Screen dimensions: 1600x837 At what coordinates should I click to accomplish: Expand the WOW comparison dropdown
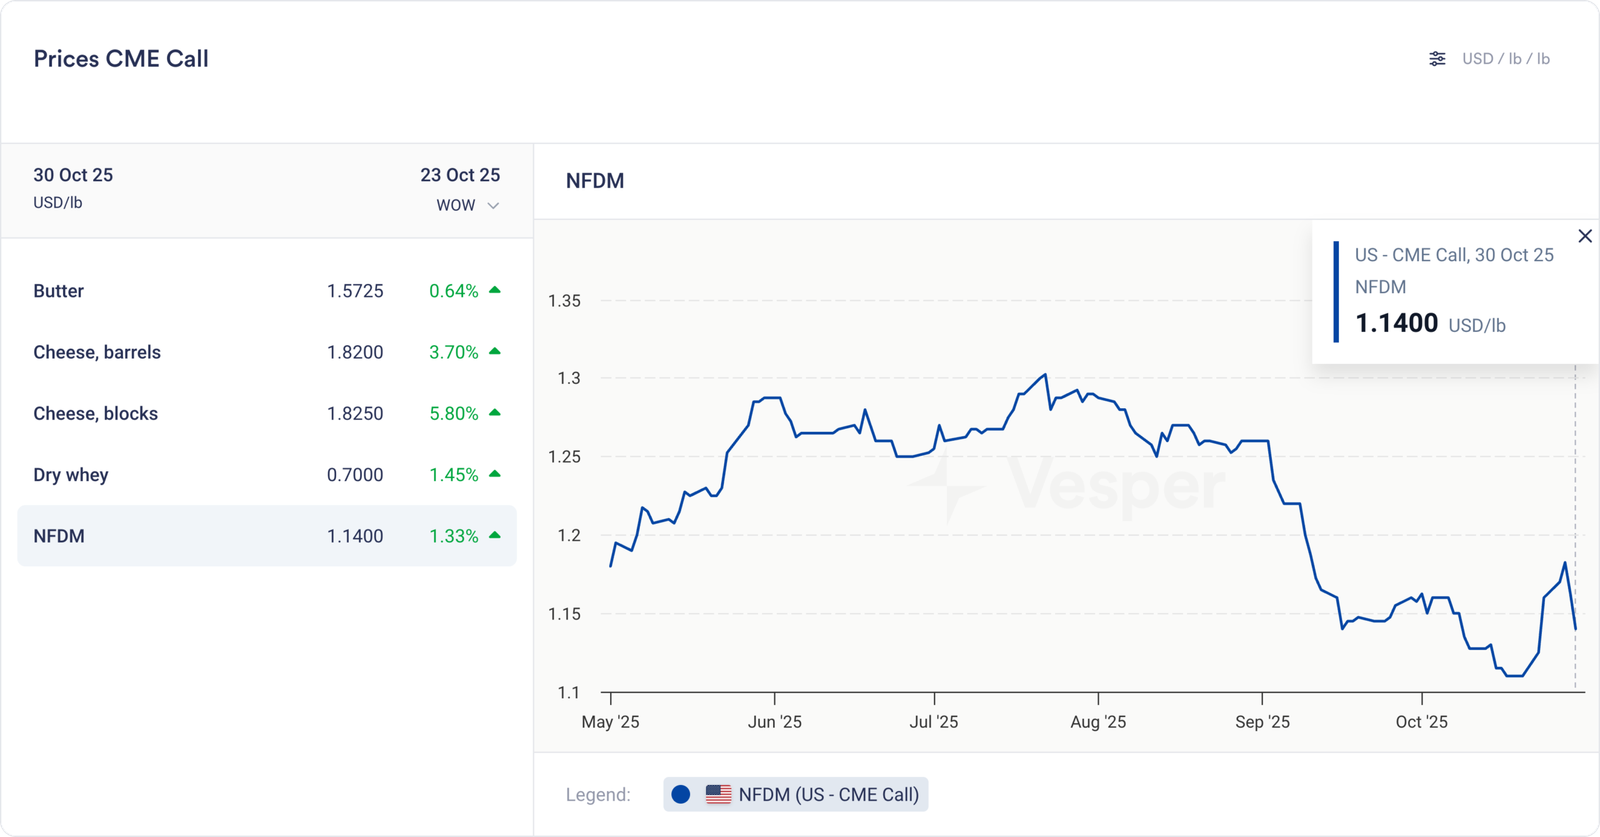point(466,205)
